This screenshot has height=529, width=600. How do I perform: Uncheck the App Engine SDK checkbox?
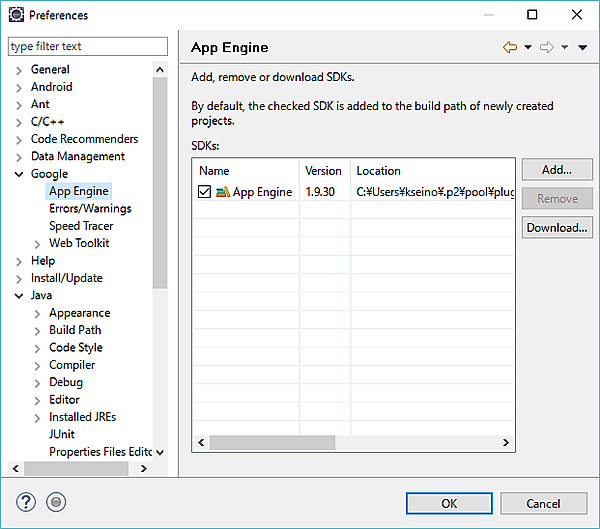(205, 192)
